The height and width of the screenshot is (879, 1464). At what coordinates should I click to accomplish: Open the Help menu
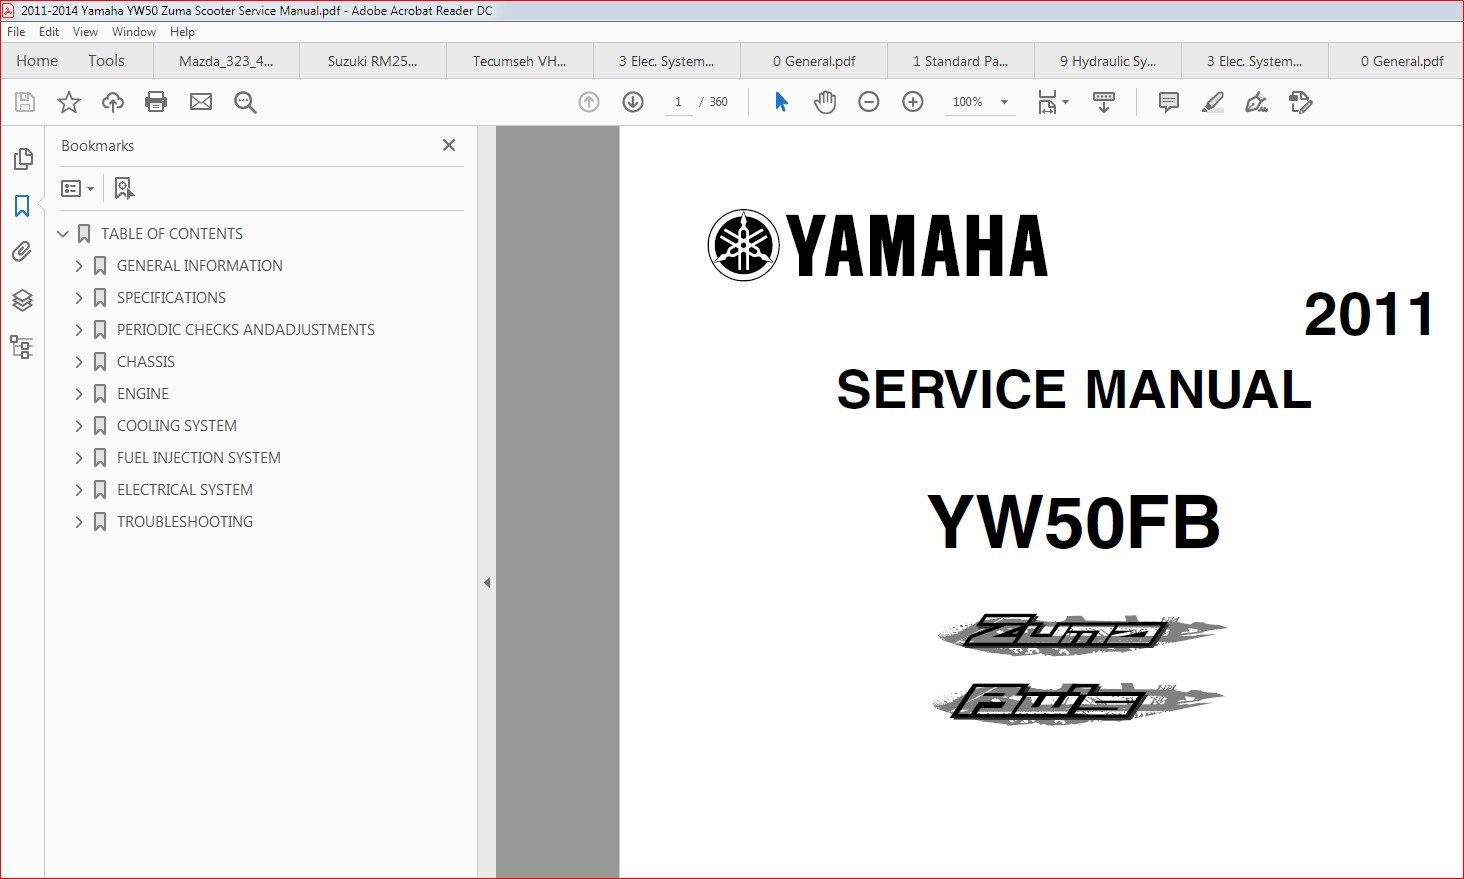click(x=182, y=32)
